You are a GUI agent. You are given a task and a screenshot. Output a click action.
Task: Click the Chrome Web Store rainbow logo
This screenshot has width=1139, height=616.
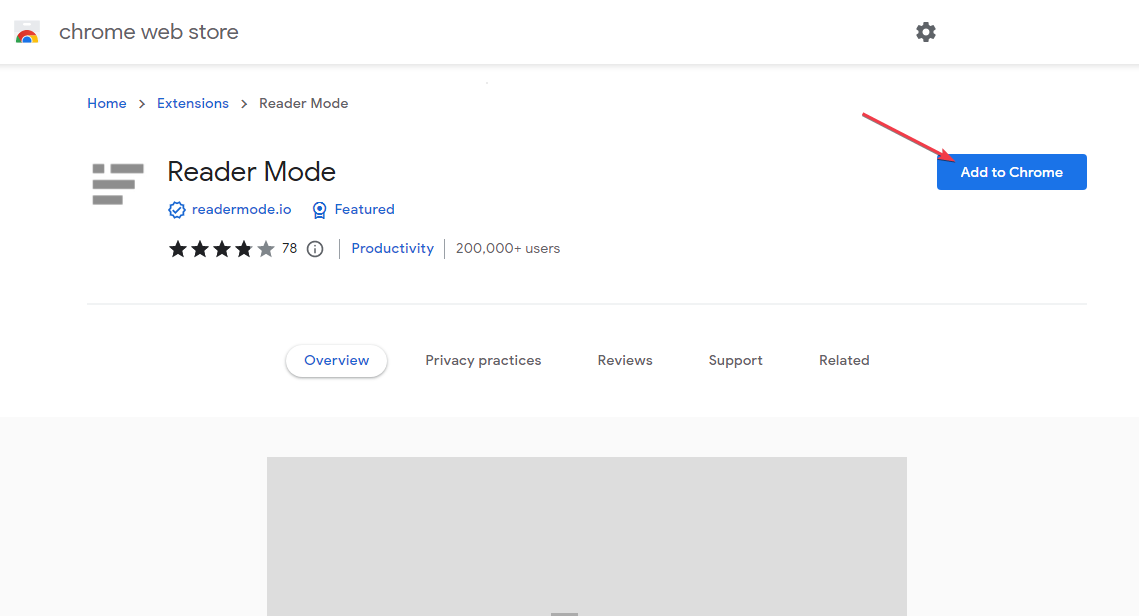tap(27, 32)
